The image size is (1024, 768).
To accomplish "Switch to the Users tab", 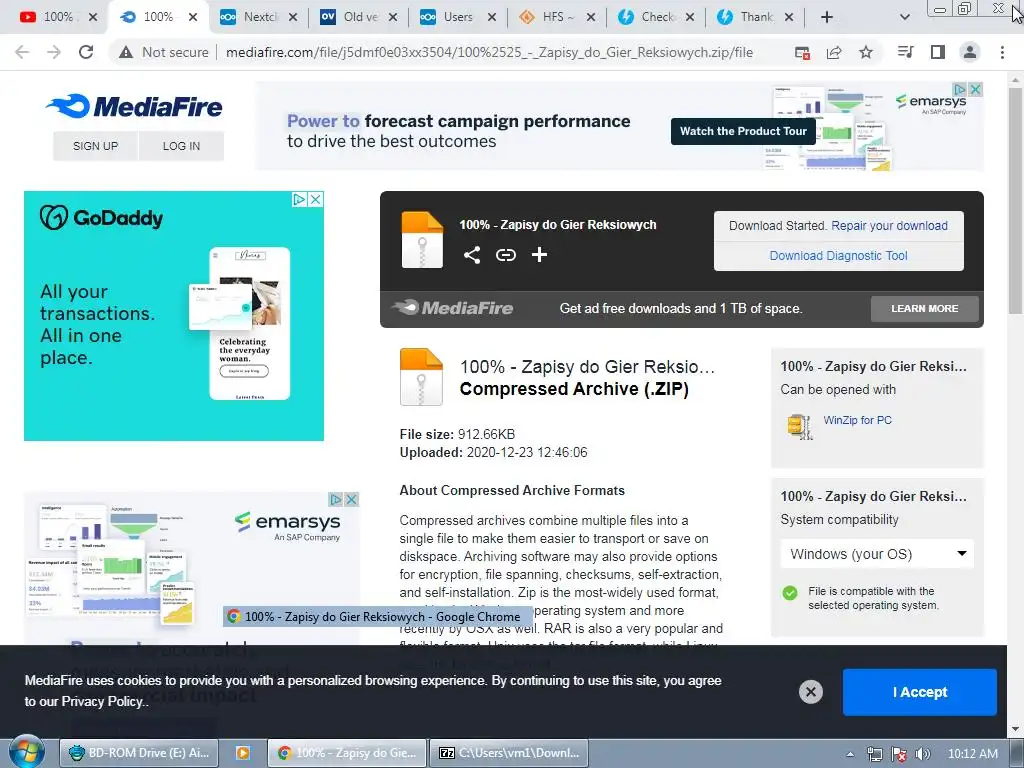I will point(457,17).
